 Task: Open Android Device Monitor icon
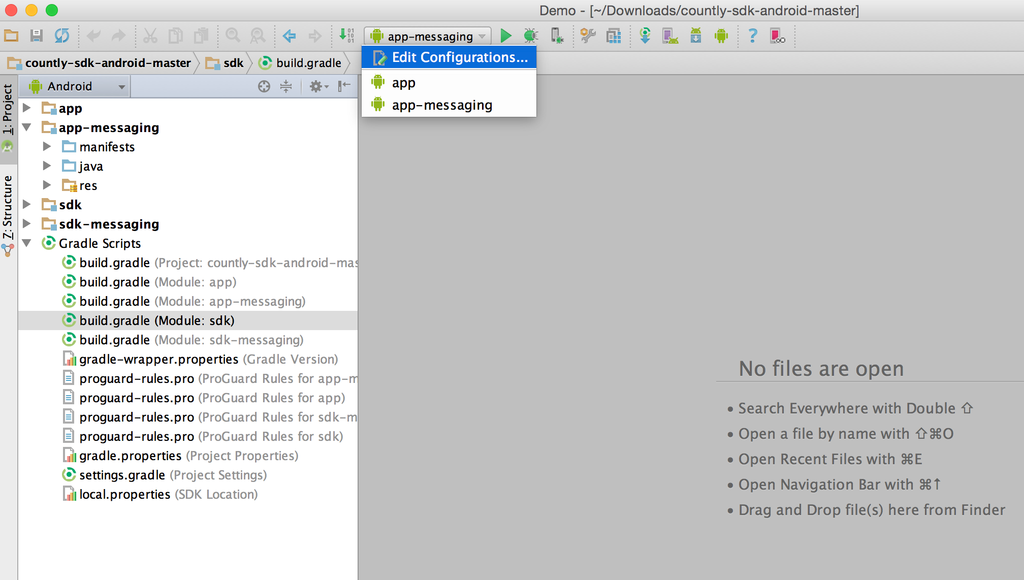[721, 36]
